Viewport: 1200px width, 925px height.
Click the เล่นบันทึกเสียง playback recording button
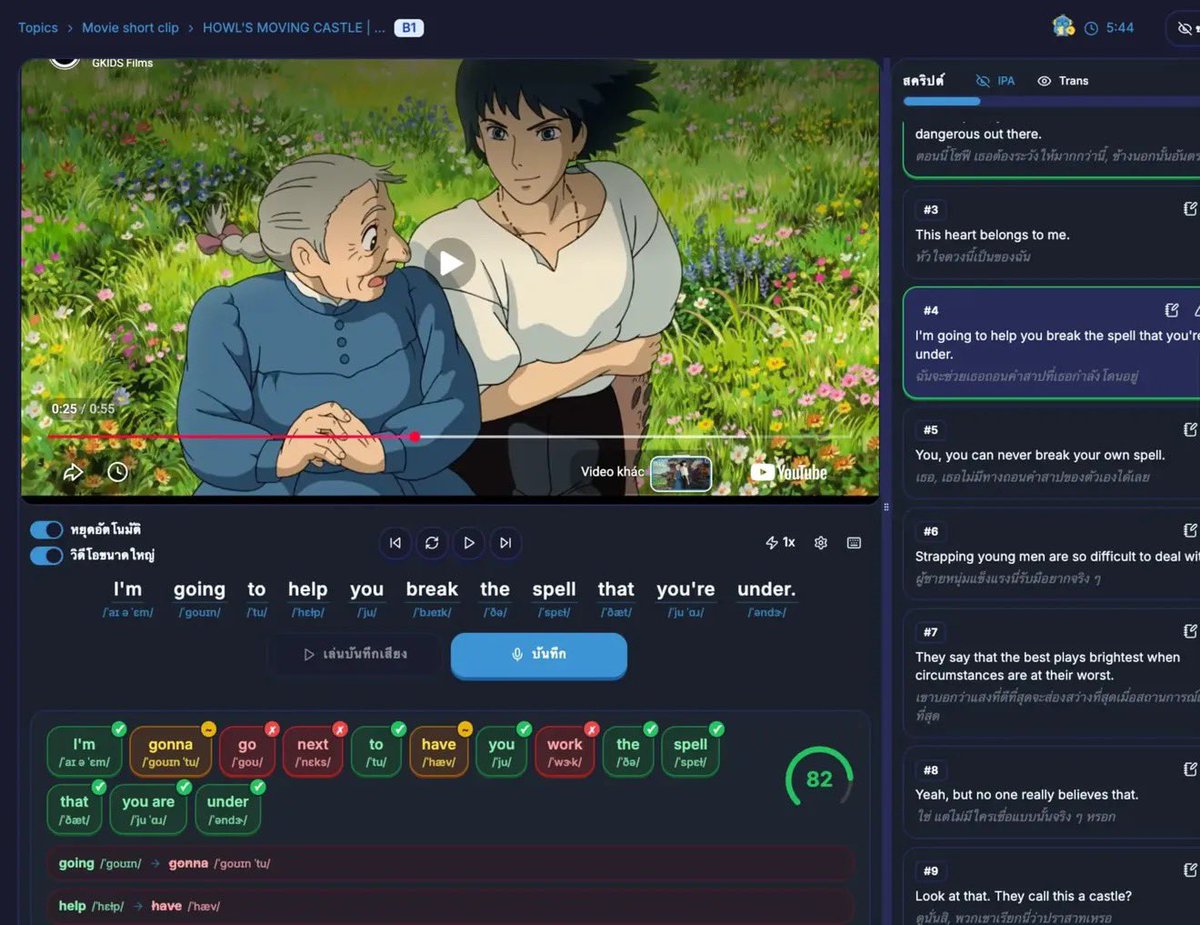click(354, 654)
